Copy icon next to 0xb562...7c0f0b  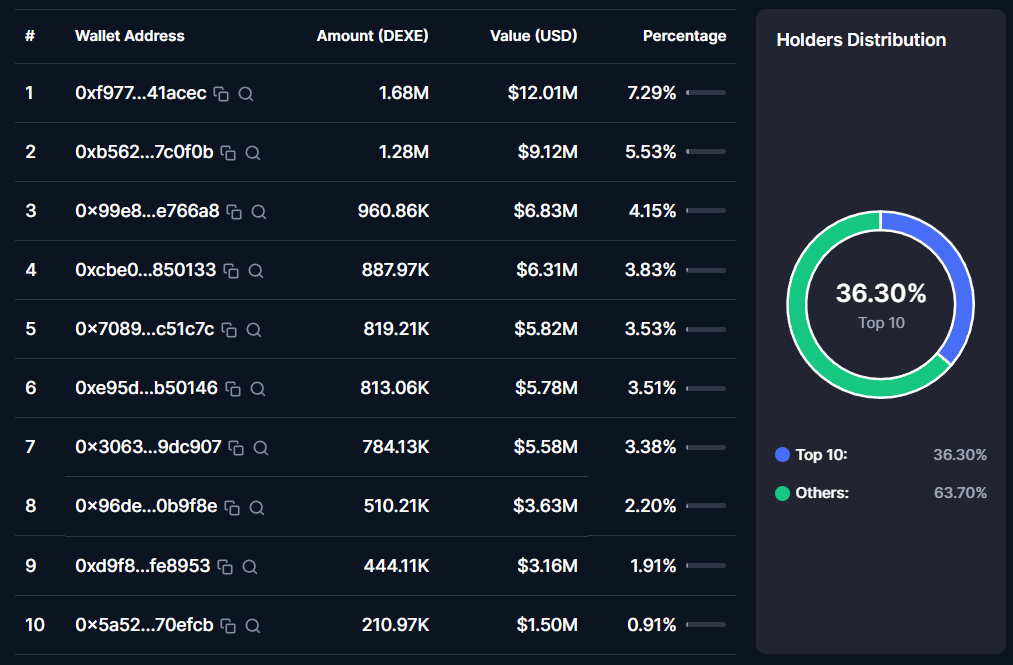(228, 153)
